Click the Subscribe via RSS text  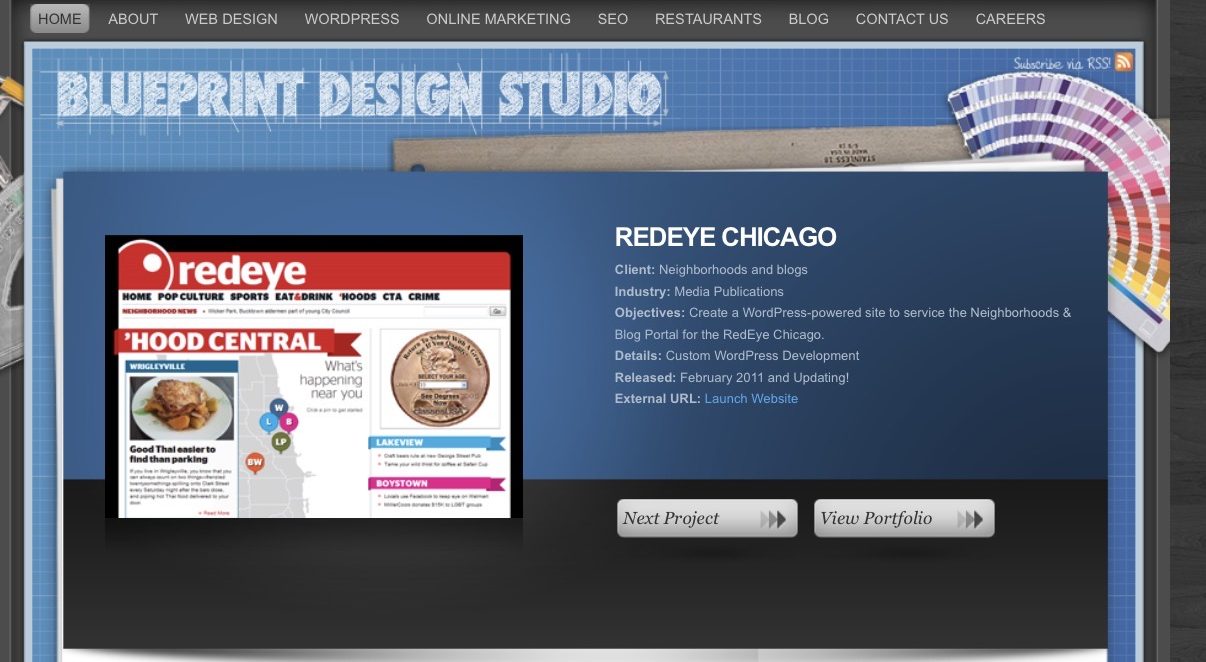[x=1062, y=63]
